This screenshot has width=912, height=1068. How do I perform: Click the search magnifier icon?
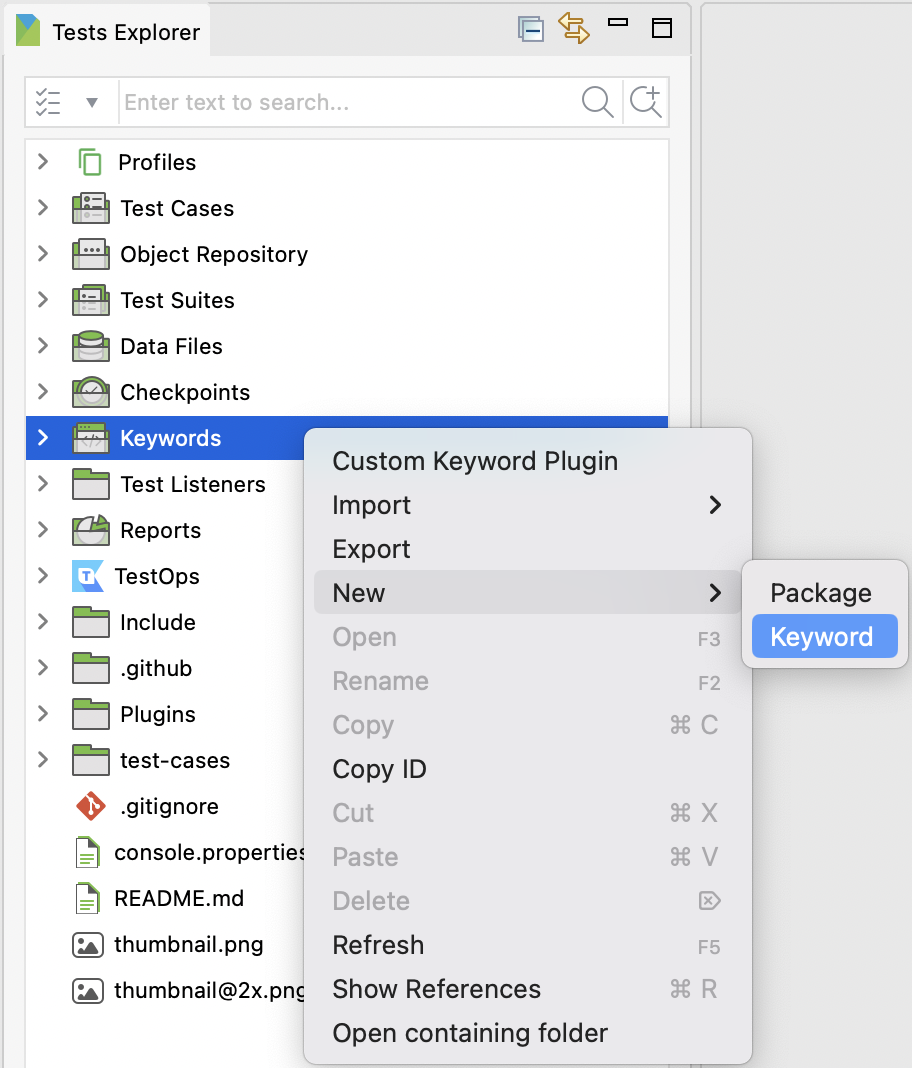[597, 101]
